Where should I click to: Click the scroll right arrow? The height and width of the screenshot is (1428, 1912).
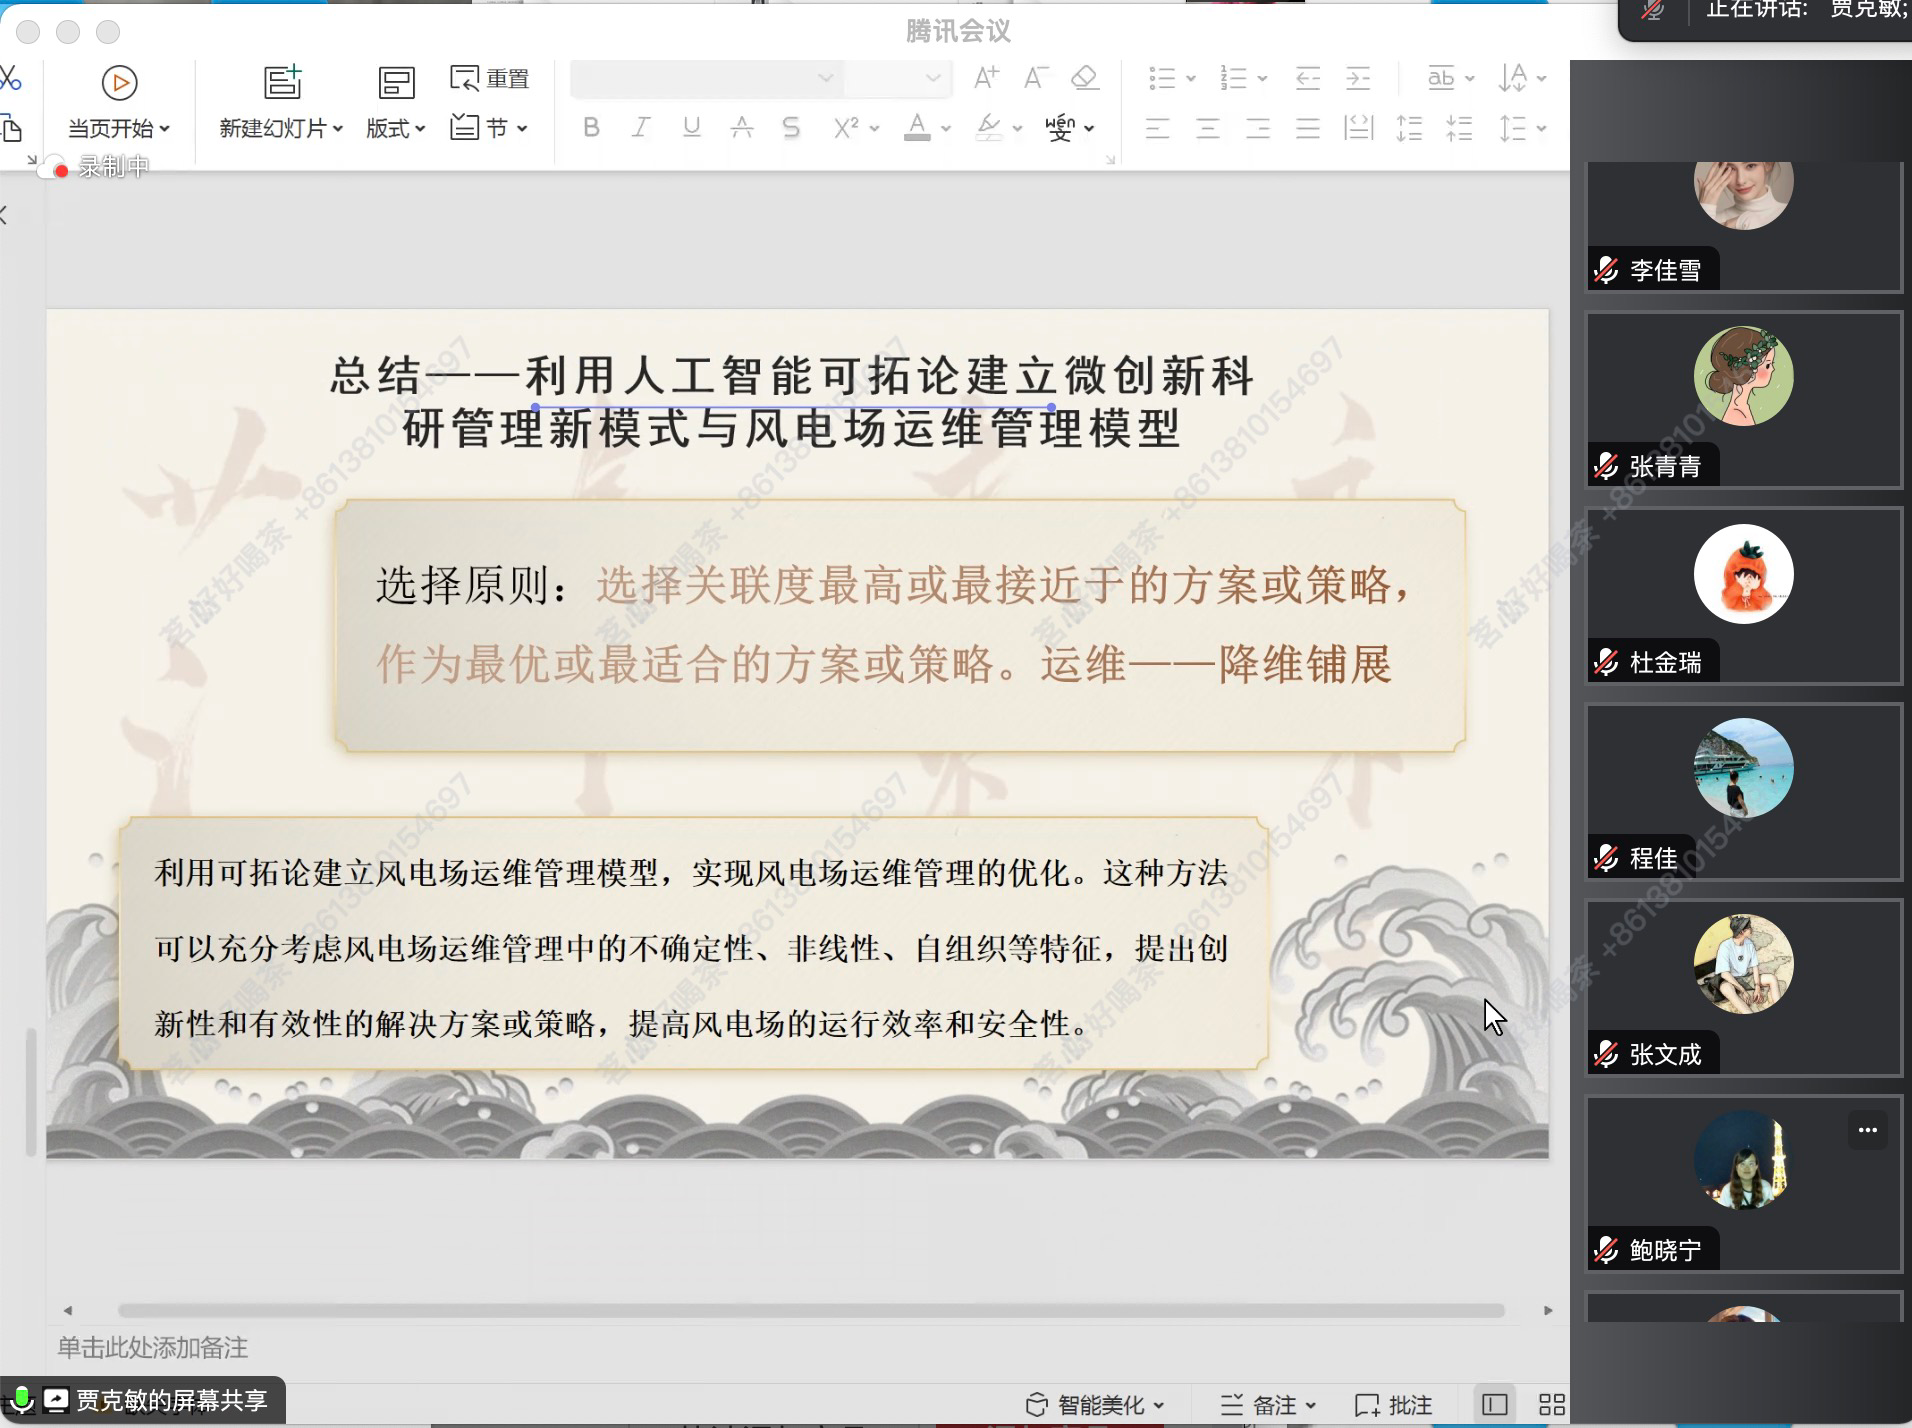point(1548,1311)
